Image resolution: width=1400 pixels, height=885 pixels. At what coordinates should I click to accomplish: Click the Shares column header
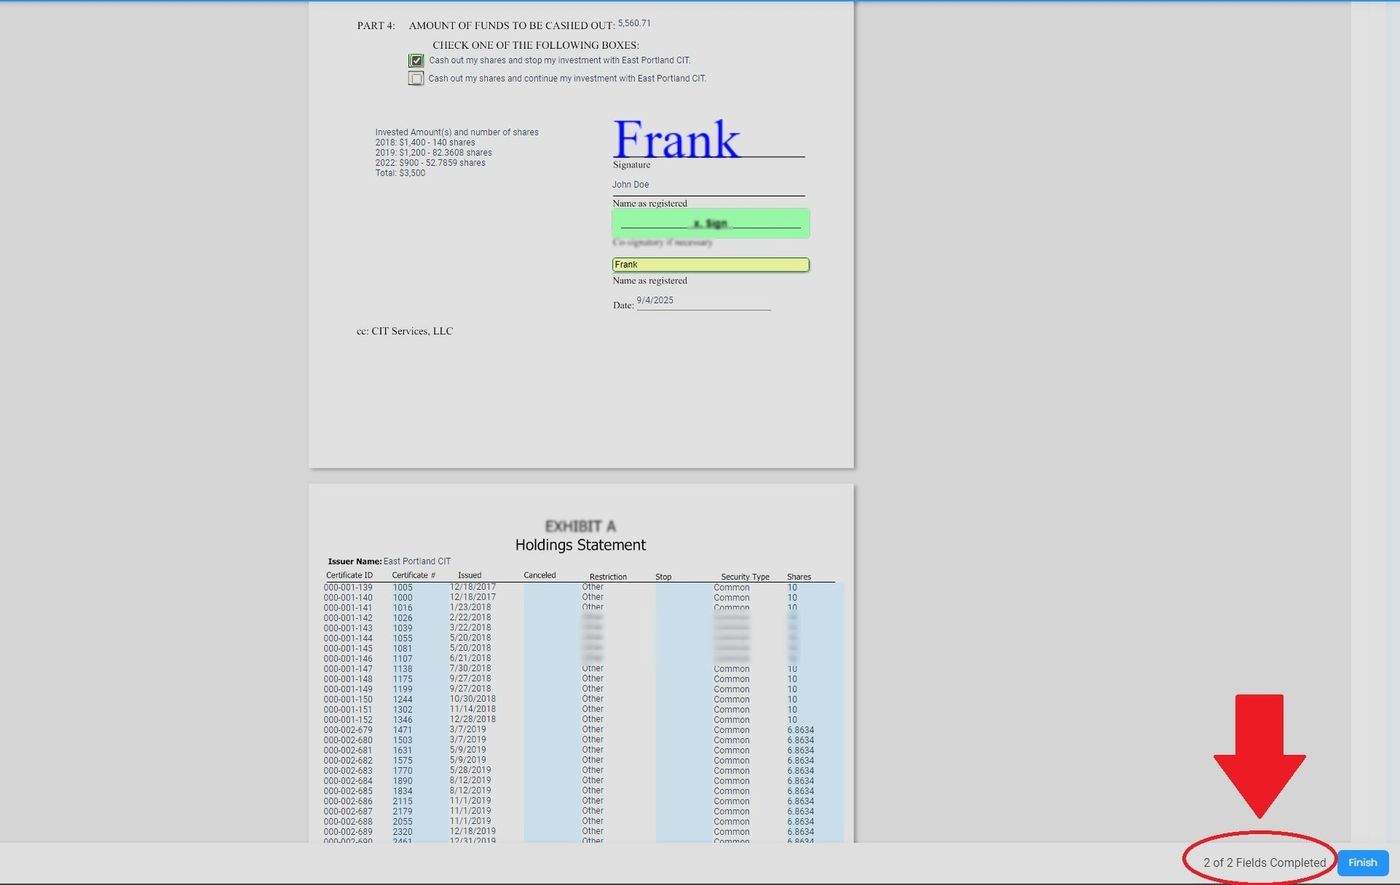[799, 577]
